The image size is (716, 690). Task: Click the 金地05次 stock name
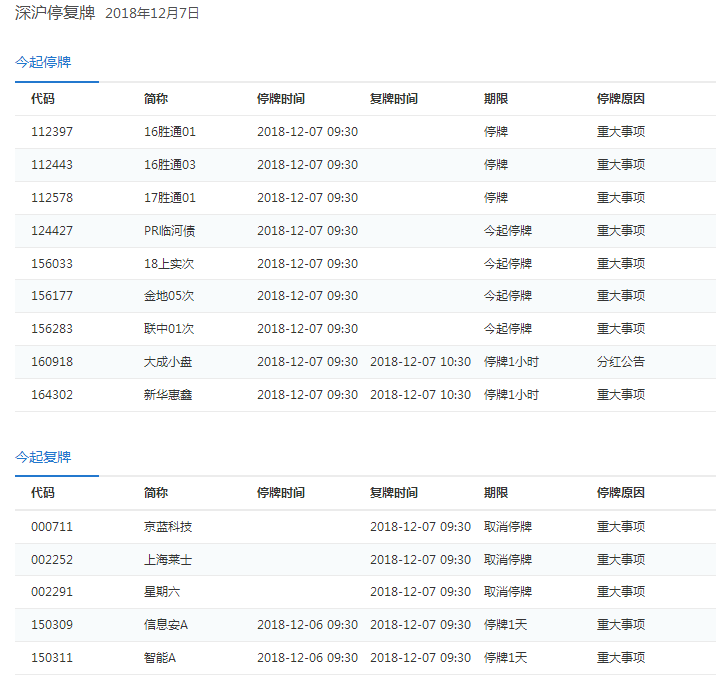170,296
